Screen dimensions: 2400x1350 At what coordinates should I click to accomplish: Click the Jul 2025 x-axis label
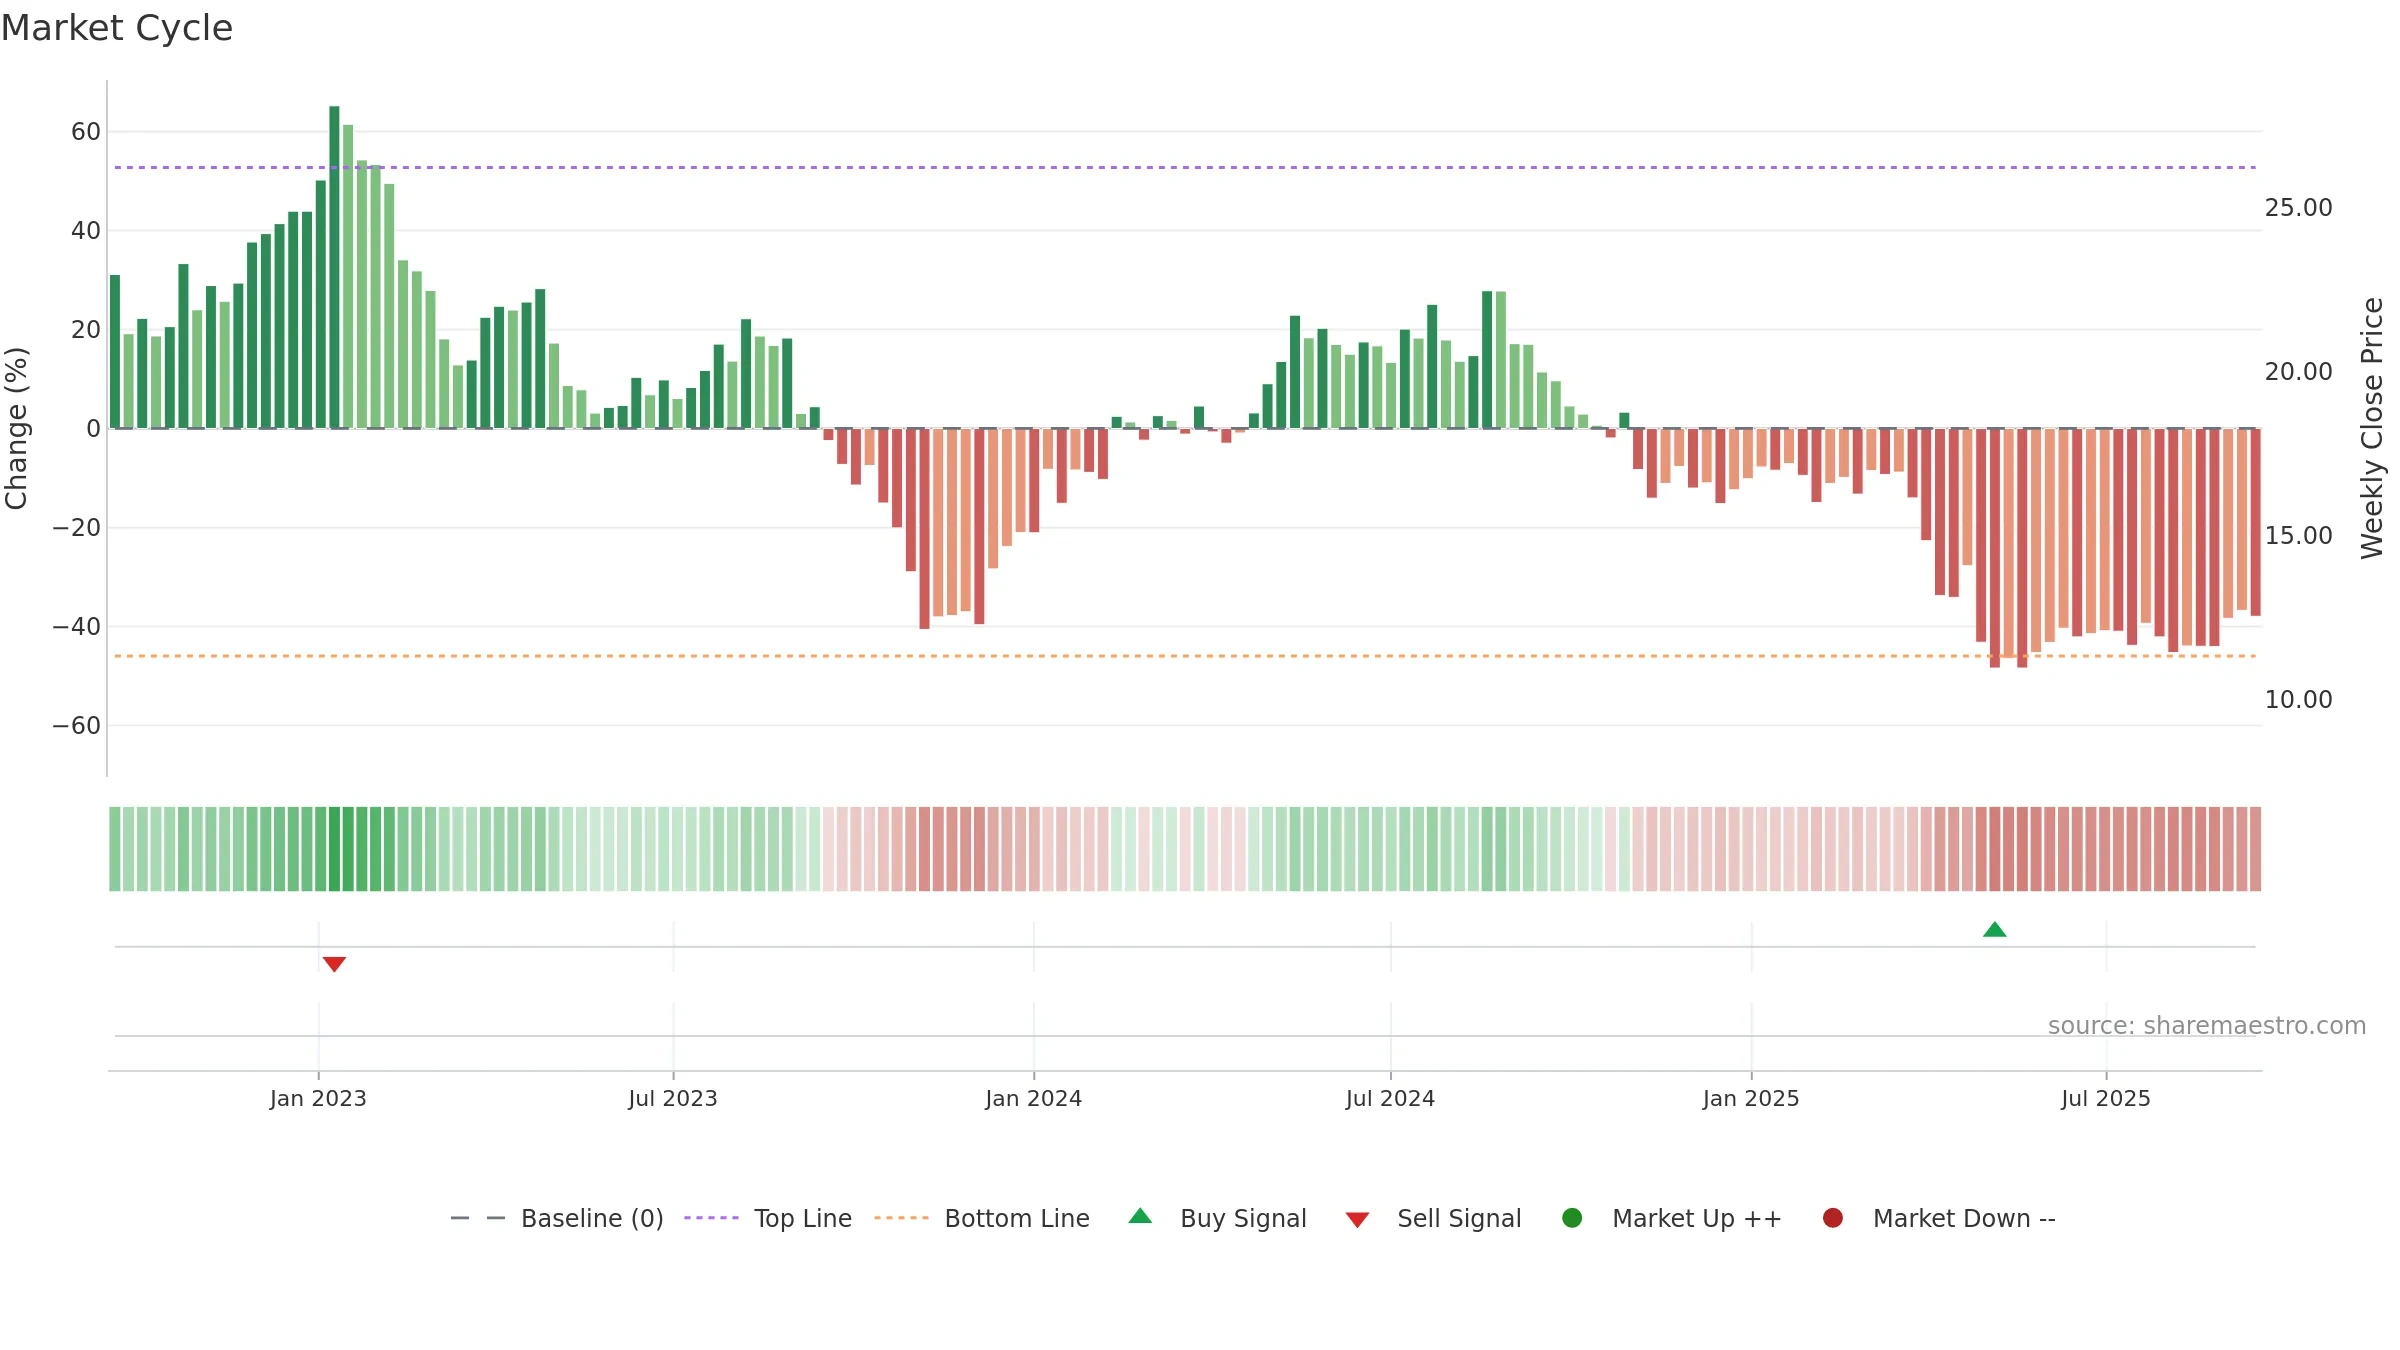tap(2106, 1099)
